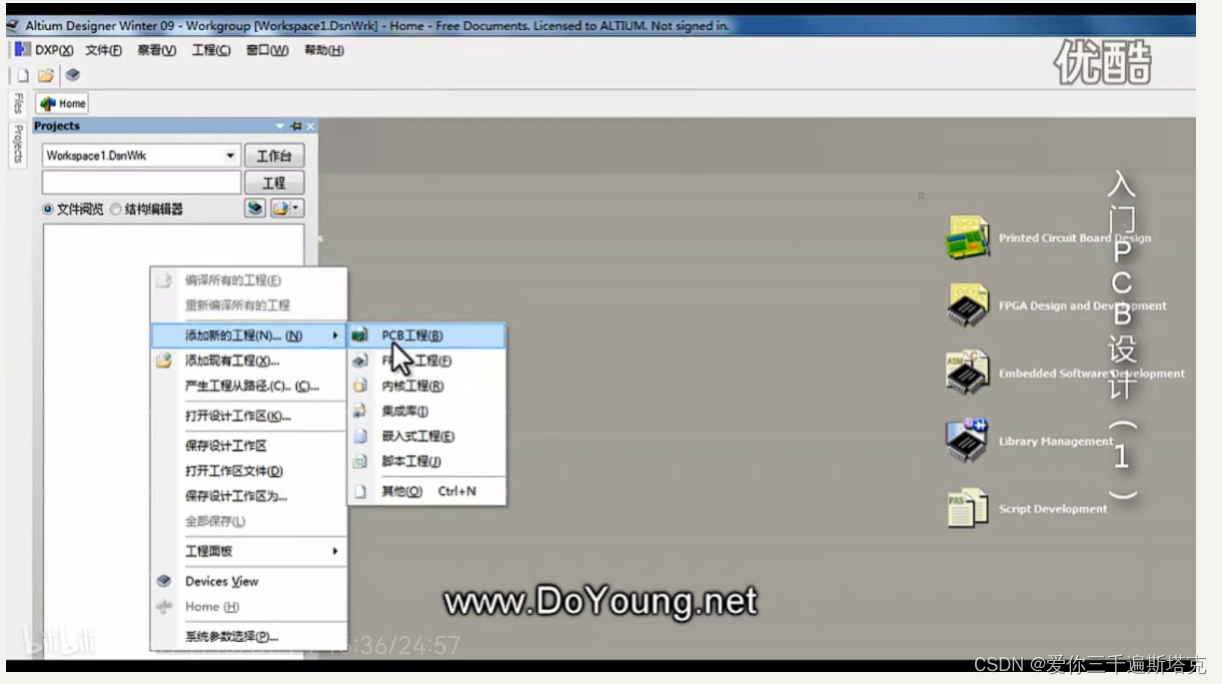
Task: Click the FPGA Design and Development icon
Action: [x=968, y=305]
